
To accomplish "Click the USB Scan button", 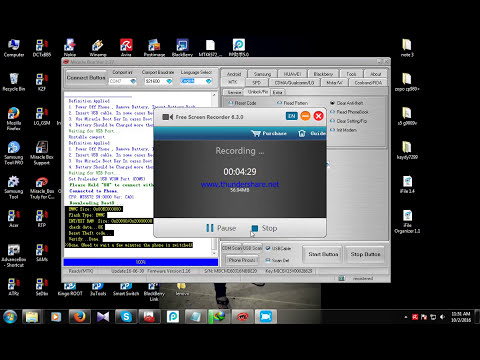I will [x=252, y=248].
